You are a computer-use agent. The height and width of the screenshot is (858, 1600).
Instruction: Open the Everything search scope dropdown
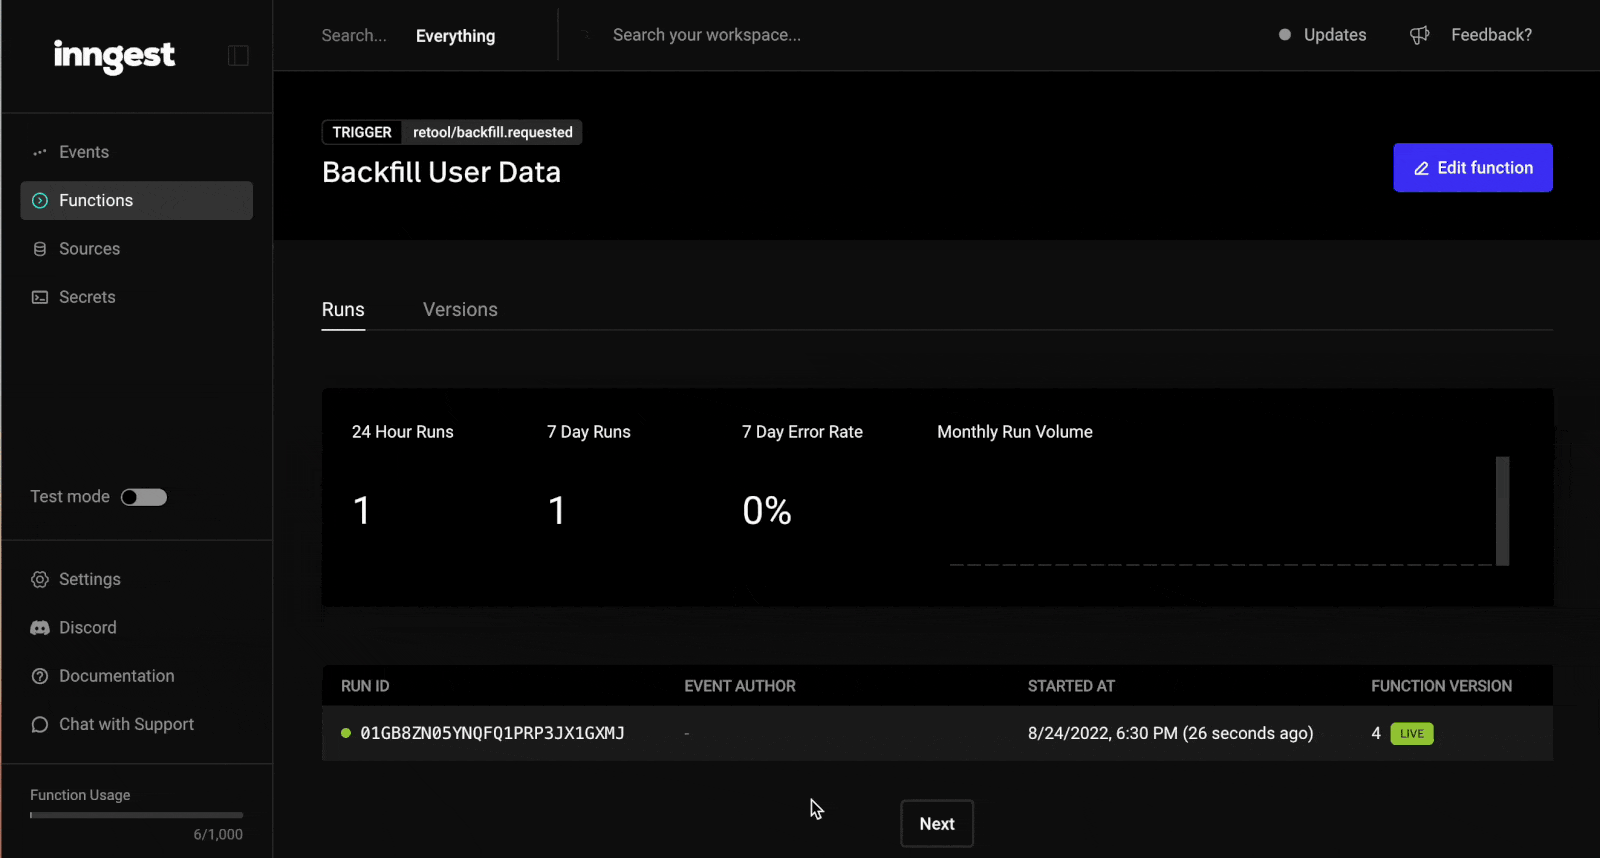(x=455, y=36)
